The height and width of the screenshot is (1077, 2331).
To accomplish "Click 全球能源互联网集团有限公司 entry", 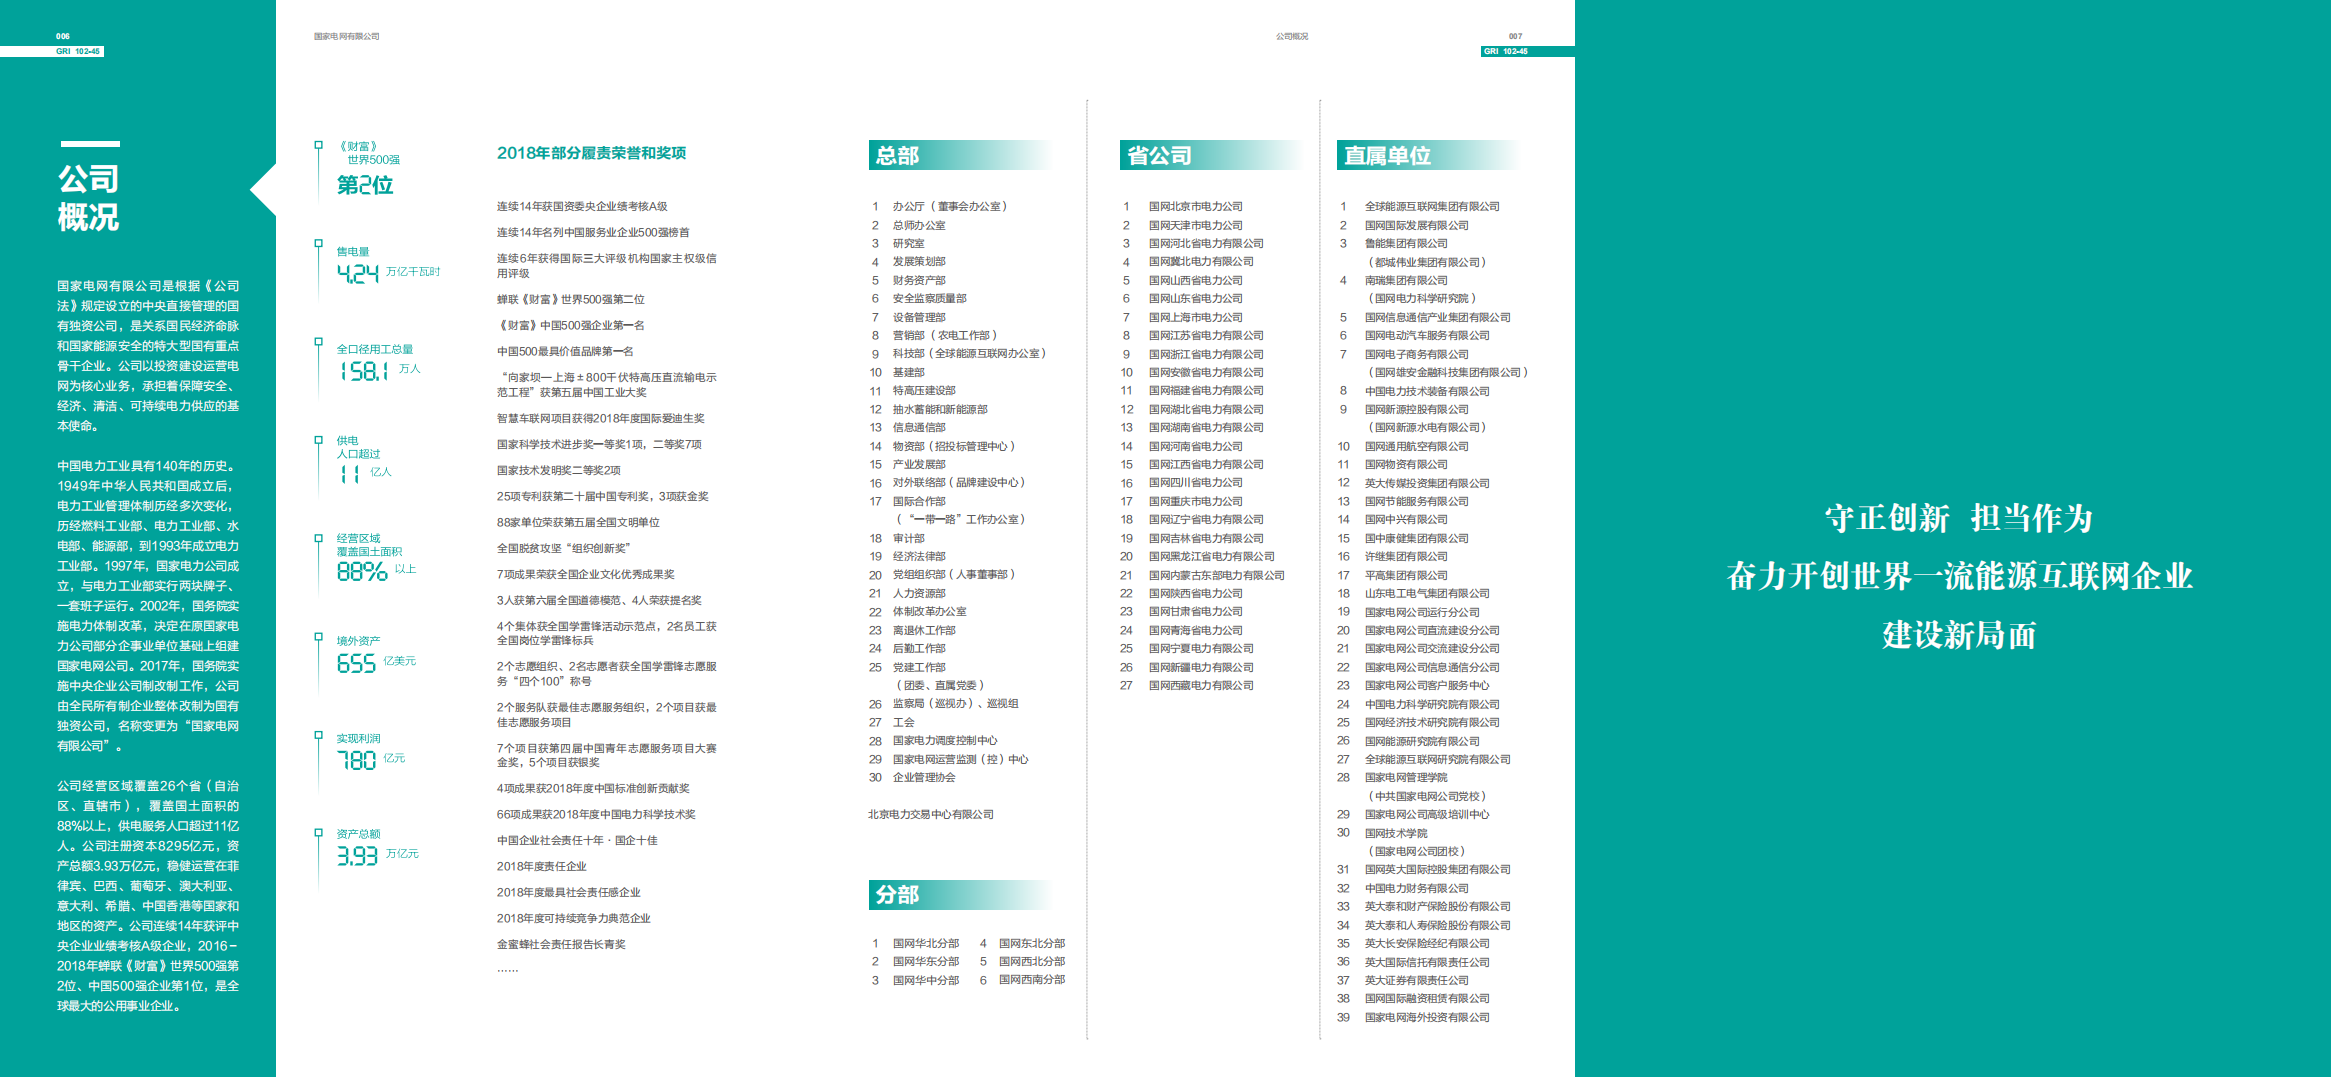I will [x=1432, y=206].
